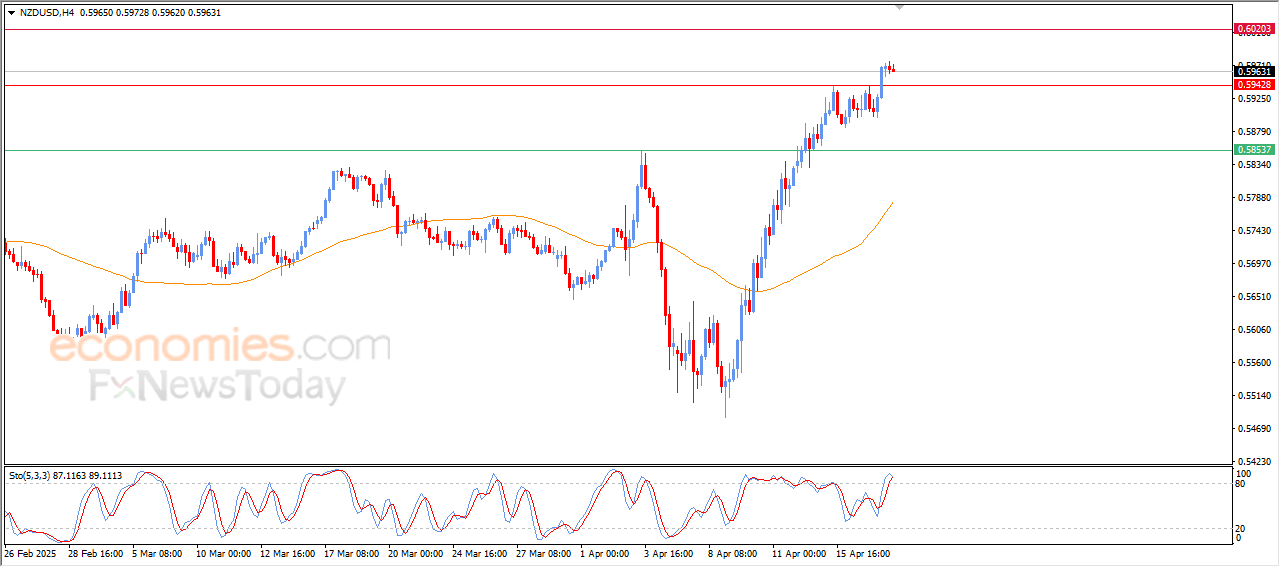The image size is (1280, 567).
Task: Click the 0.55140 price axis label
Action: pyautogui.click(x=1254, y=396)
